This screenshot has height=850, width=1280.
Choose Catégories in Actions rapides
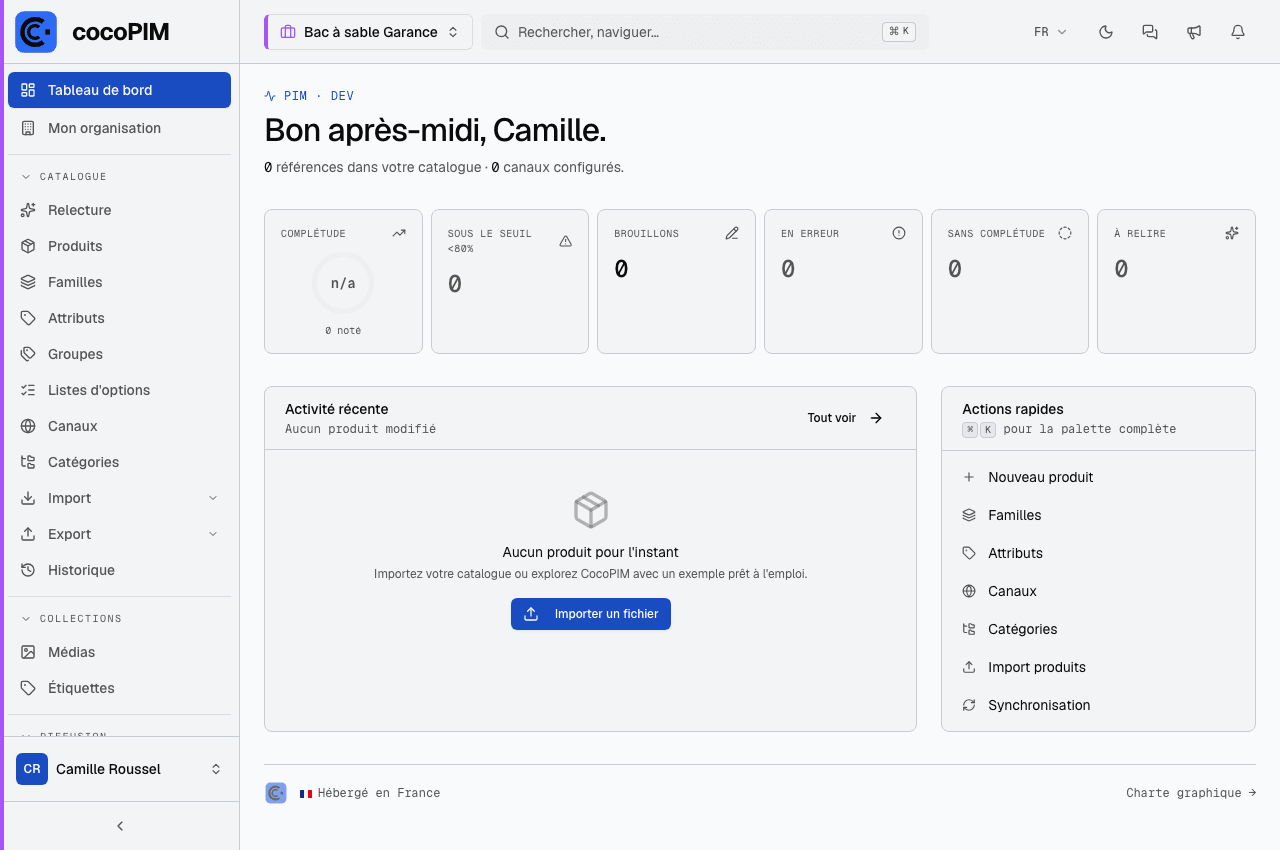coord(1098,629)
